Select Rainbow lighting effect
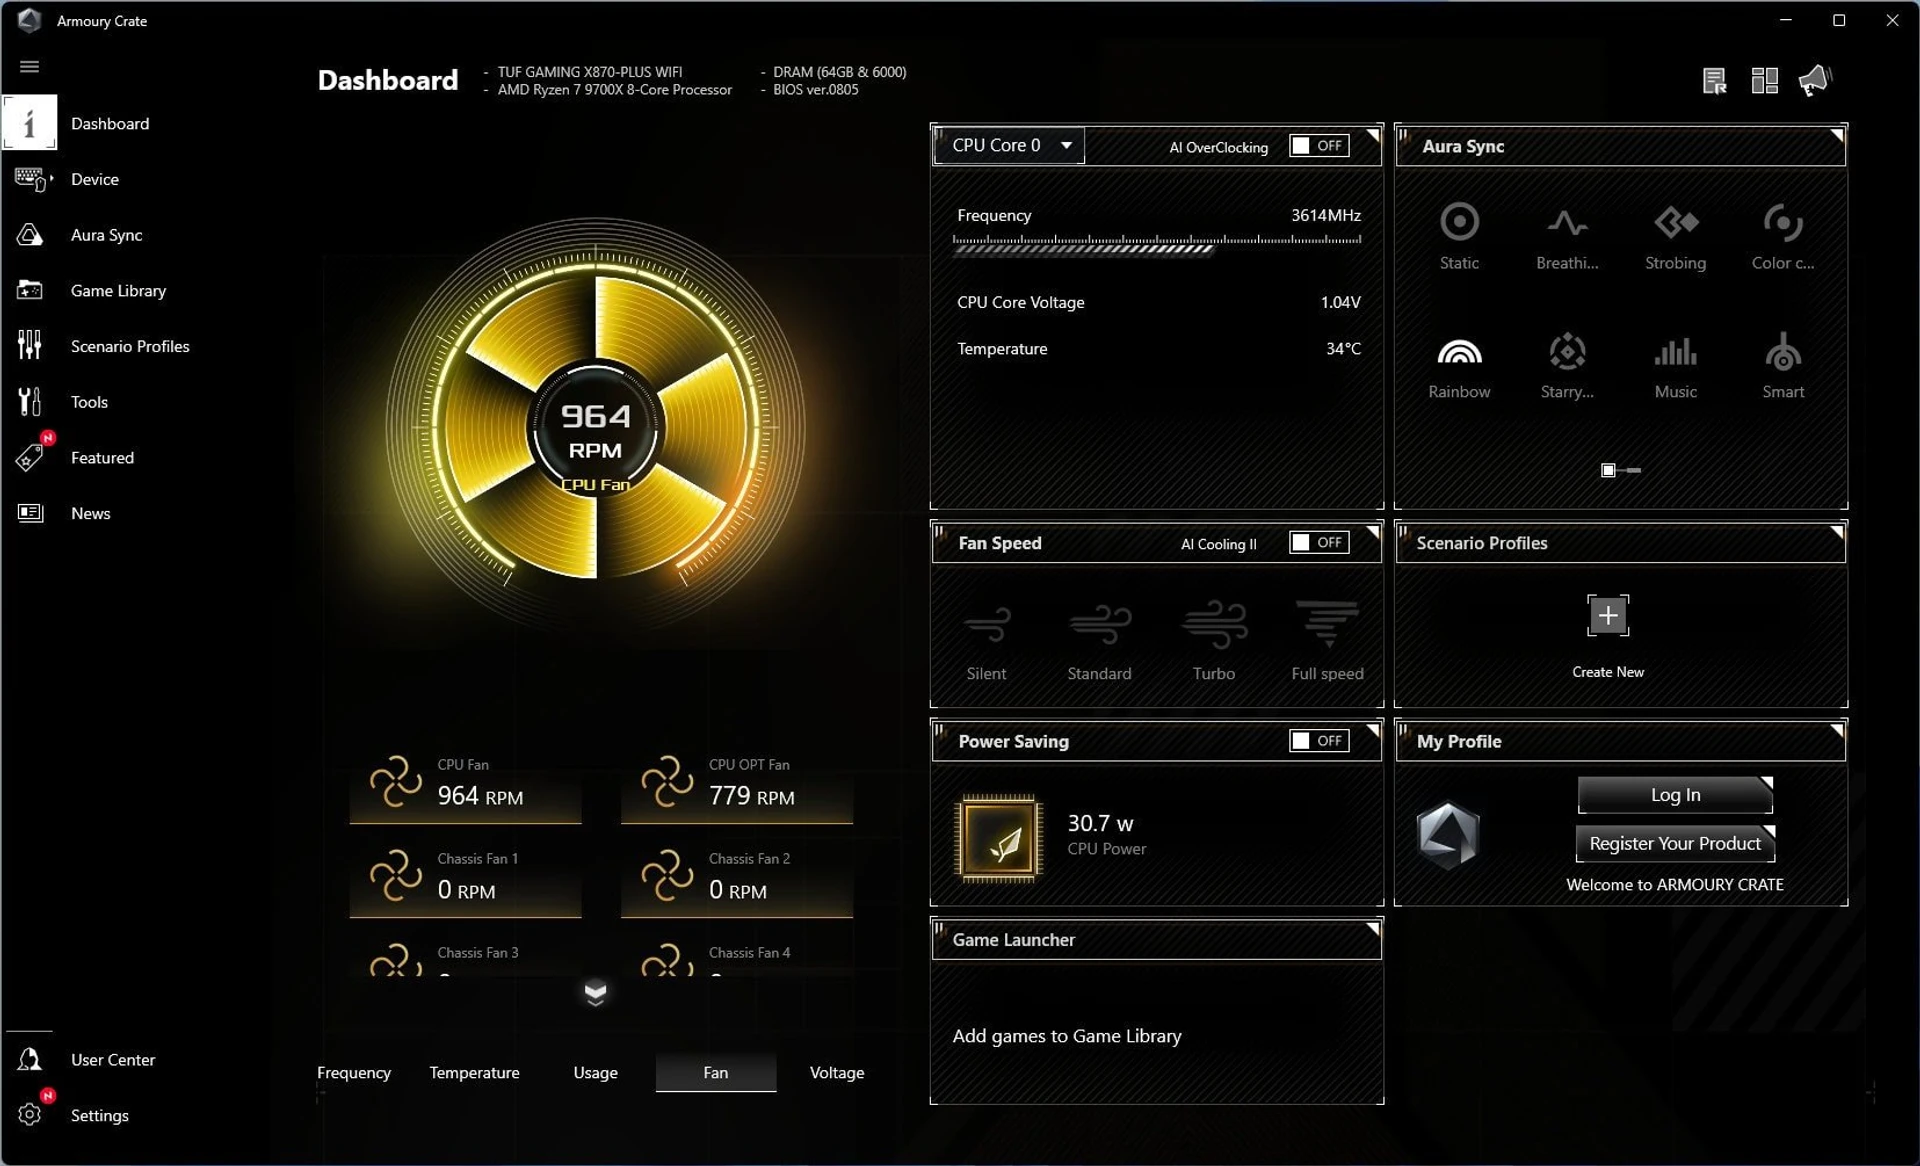This screenshot has width=1920, height=1166. [x=1459, y=366]
